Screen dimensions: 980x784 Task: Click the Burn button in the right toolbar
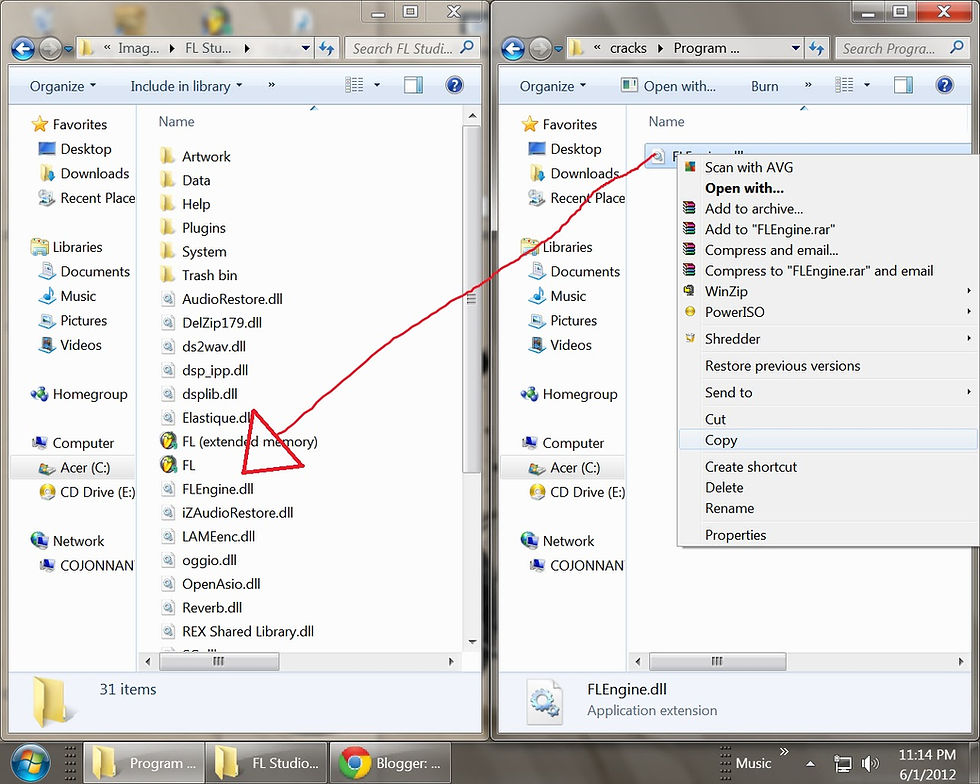(764, 86)
